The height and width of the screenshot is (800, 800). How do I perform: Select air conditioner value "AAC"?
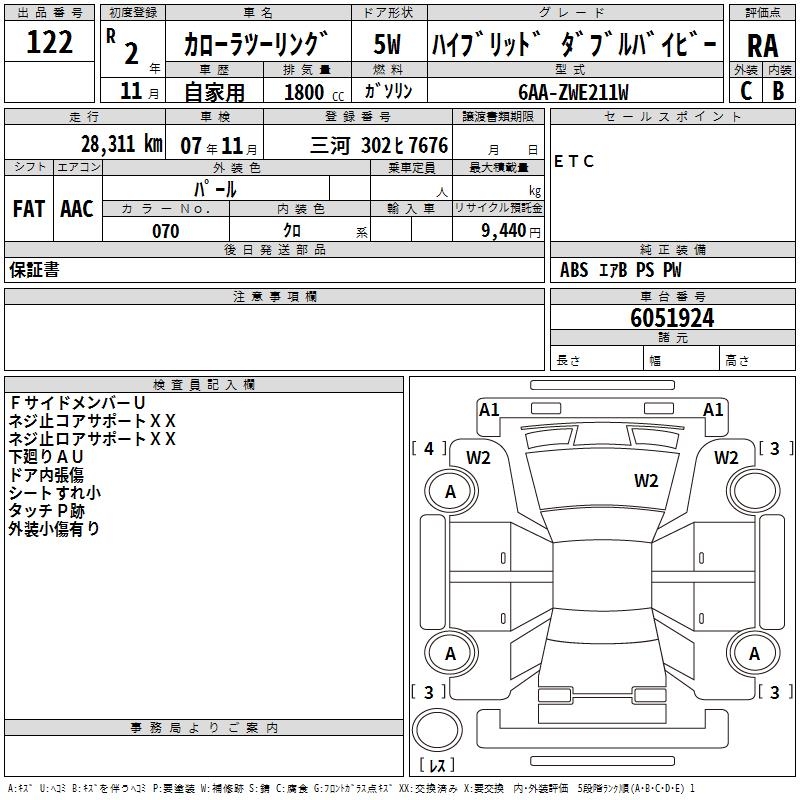(77, 209)
